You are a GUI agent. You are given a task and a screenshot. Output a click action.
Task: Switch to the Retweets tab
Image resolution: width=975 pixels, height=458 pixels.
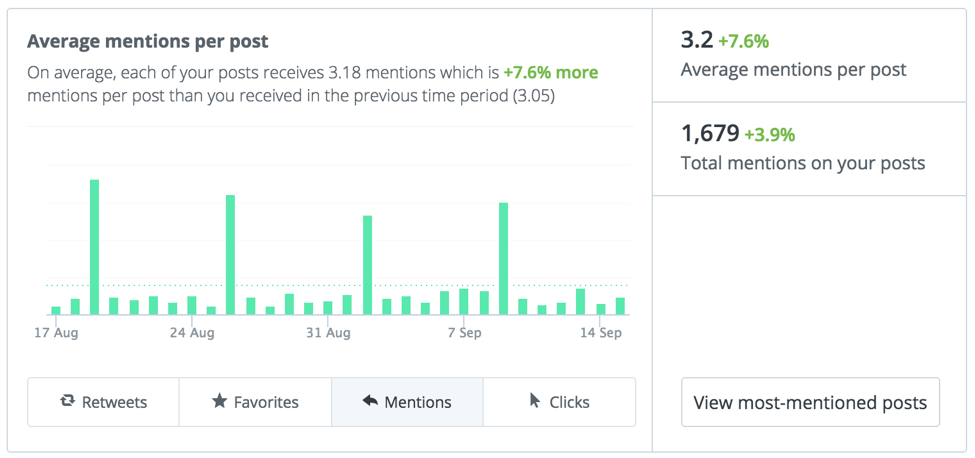[x=103, y=402]
